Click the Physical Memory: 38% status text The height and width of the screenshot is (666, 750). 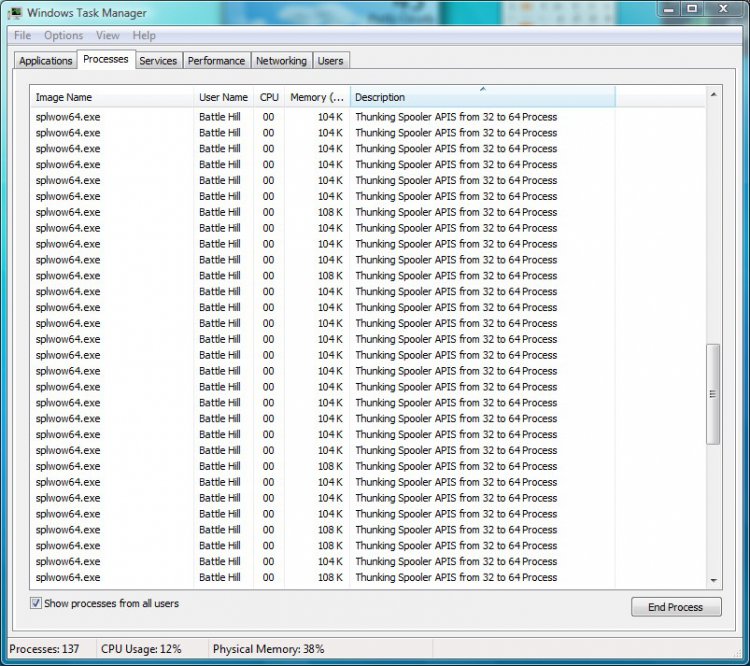pos(268,649)
